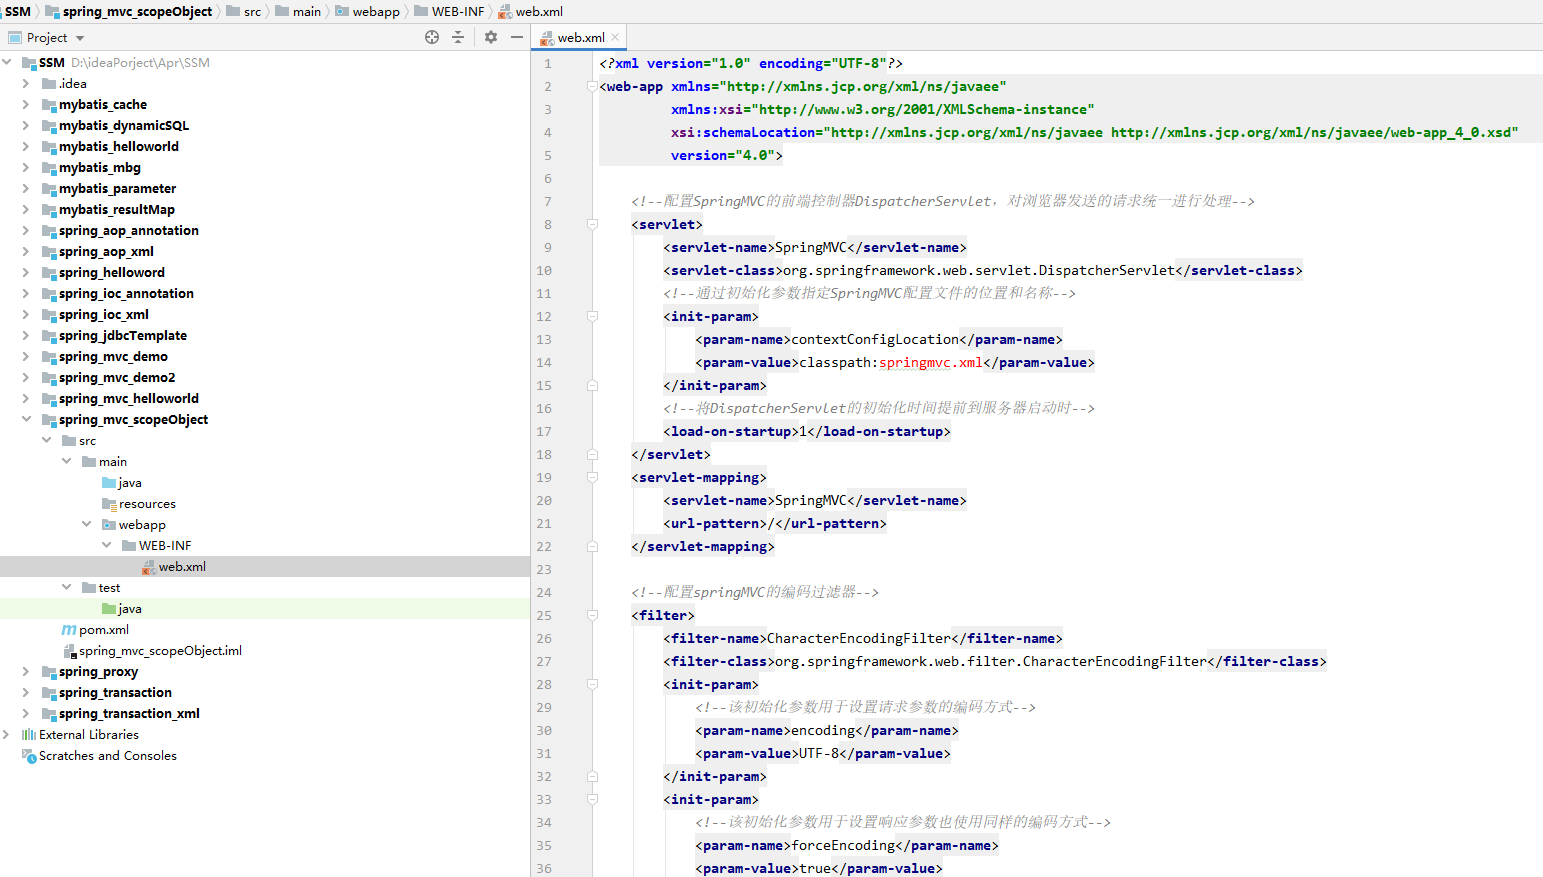Click the locate/select opened file icon
The width and height of the screenshot is (1543, 877).
coord(432,37)
